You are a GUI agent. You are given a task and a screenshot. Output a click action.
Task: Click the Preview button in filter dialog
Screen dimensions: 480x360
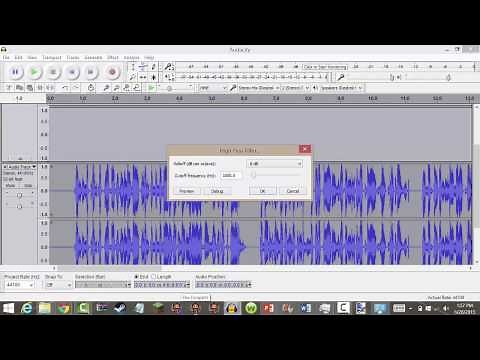[x=187, y=191]
